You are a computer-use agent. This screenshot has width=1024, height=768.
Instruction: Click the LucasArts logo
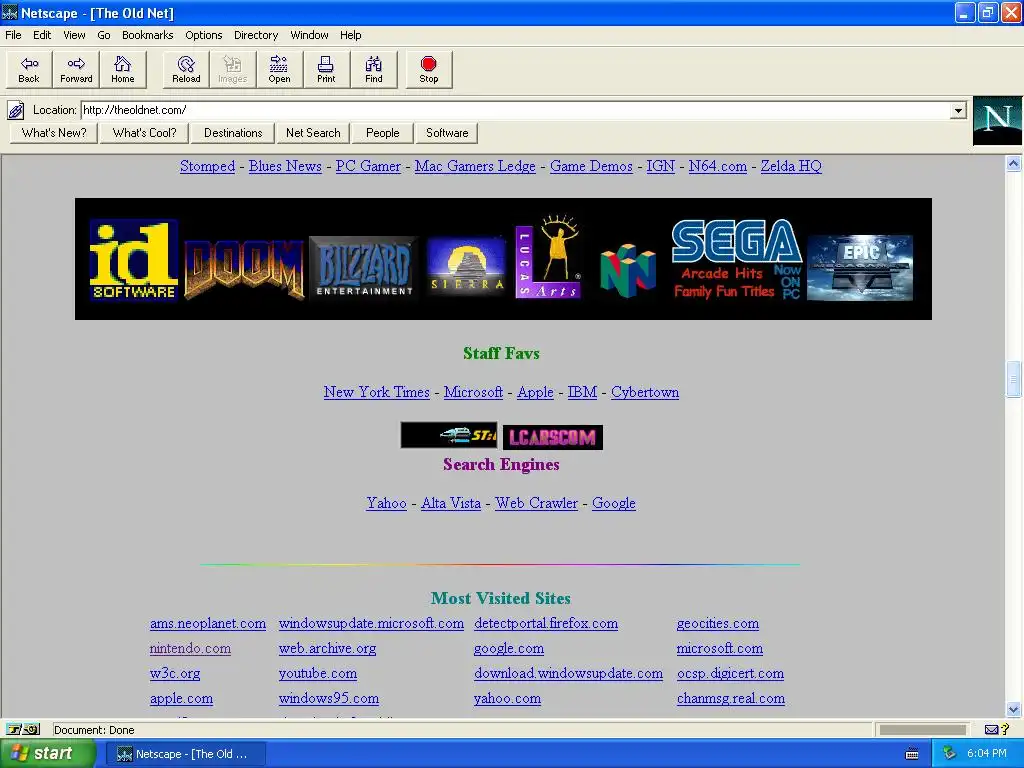[548, 256]
